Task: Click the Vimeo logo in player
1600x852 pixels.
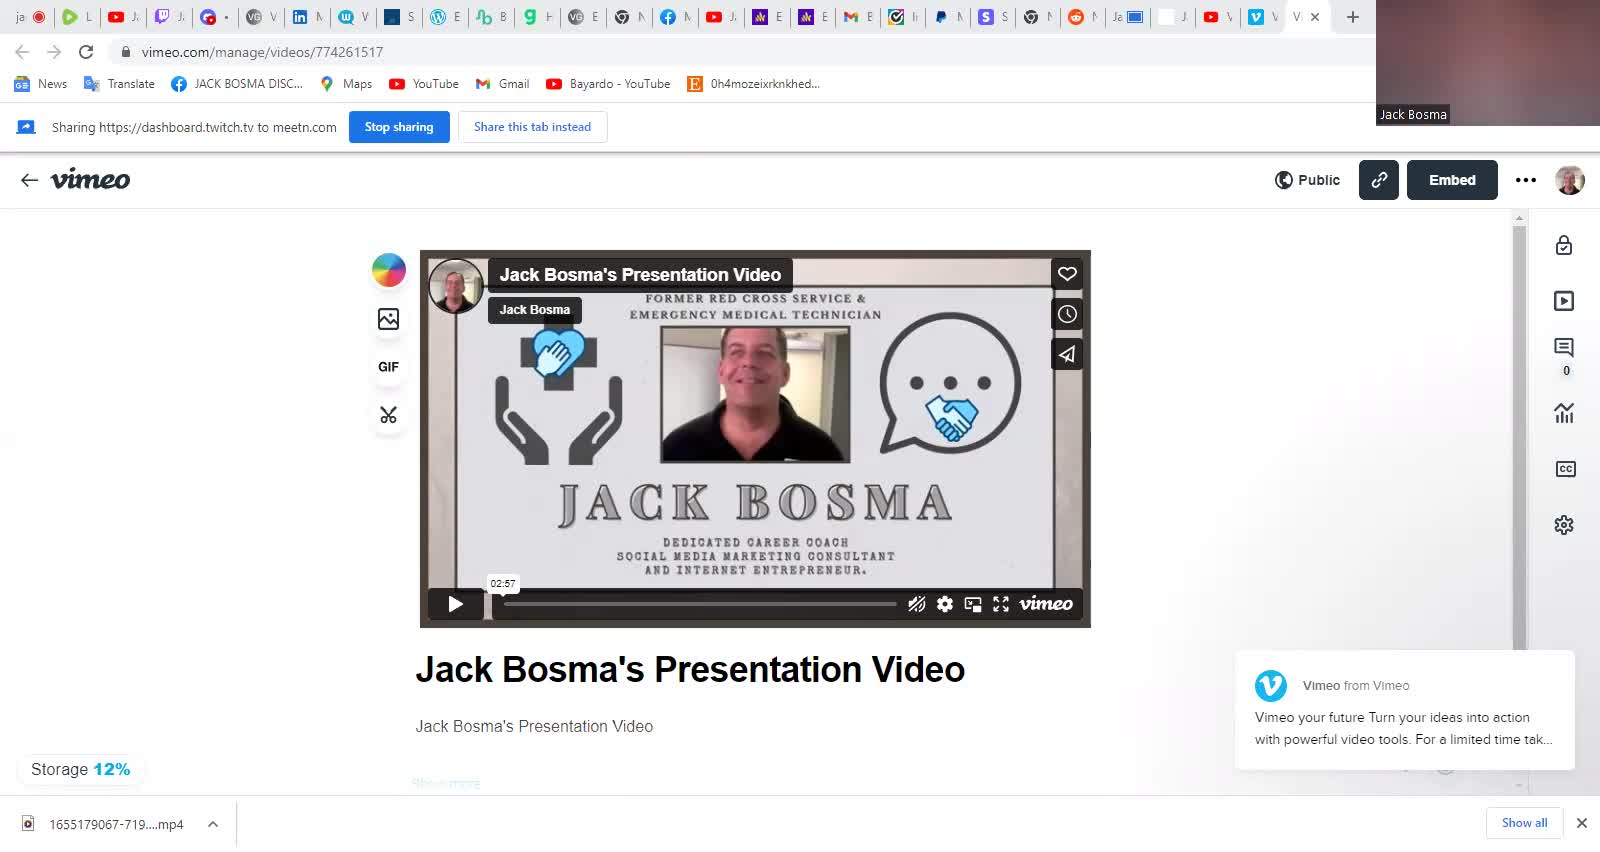Action: click(1046, 604)
